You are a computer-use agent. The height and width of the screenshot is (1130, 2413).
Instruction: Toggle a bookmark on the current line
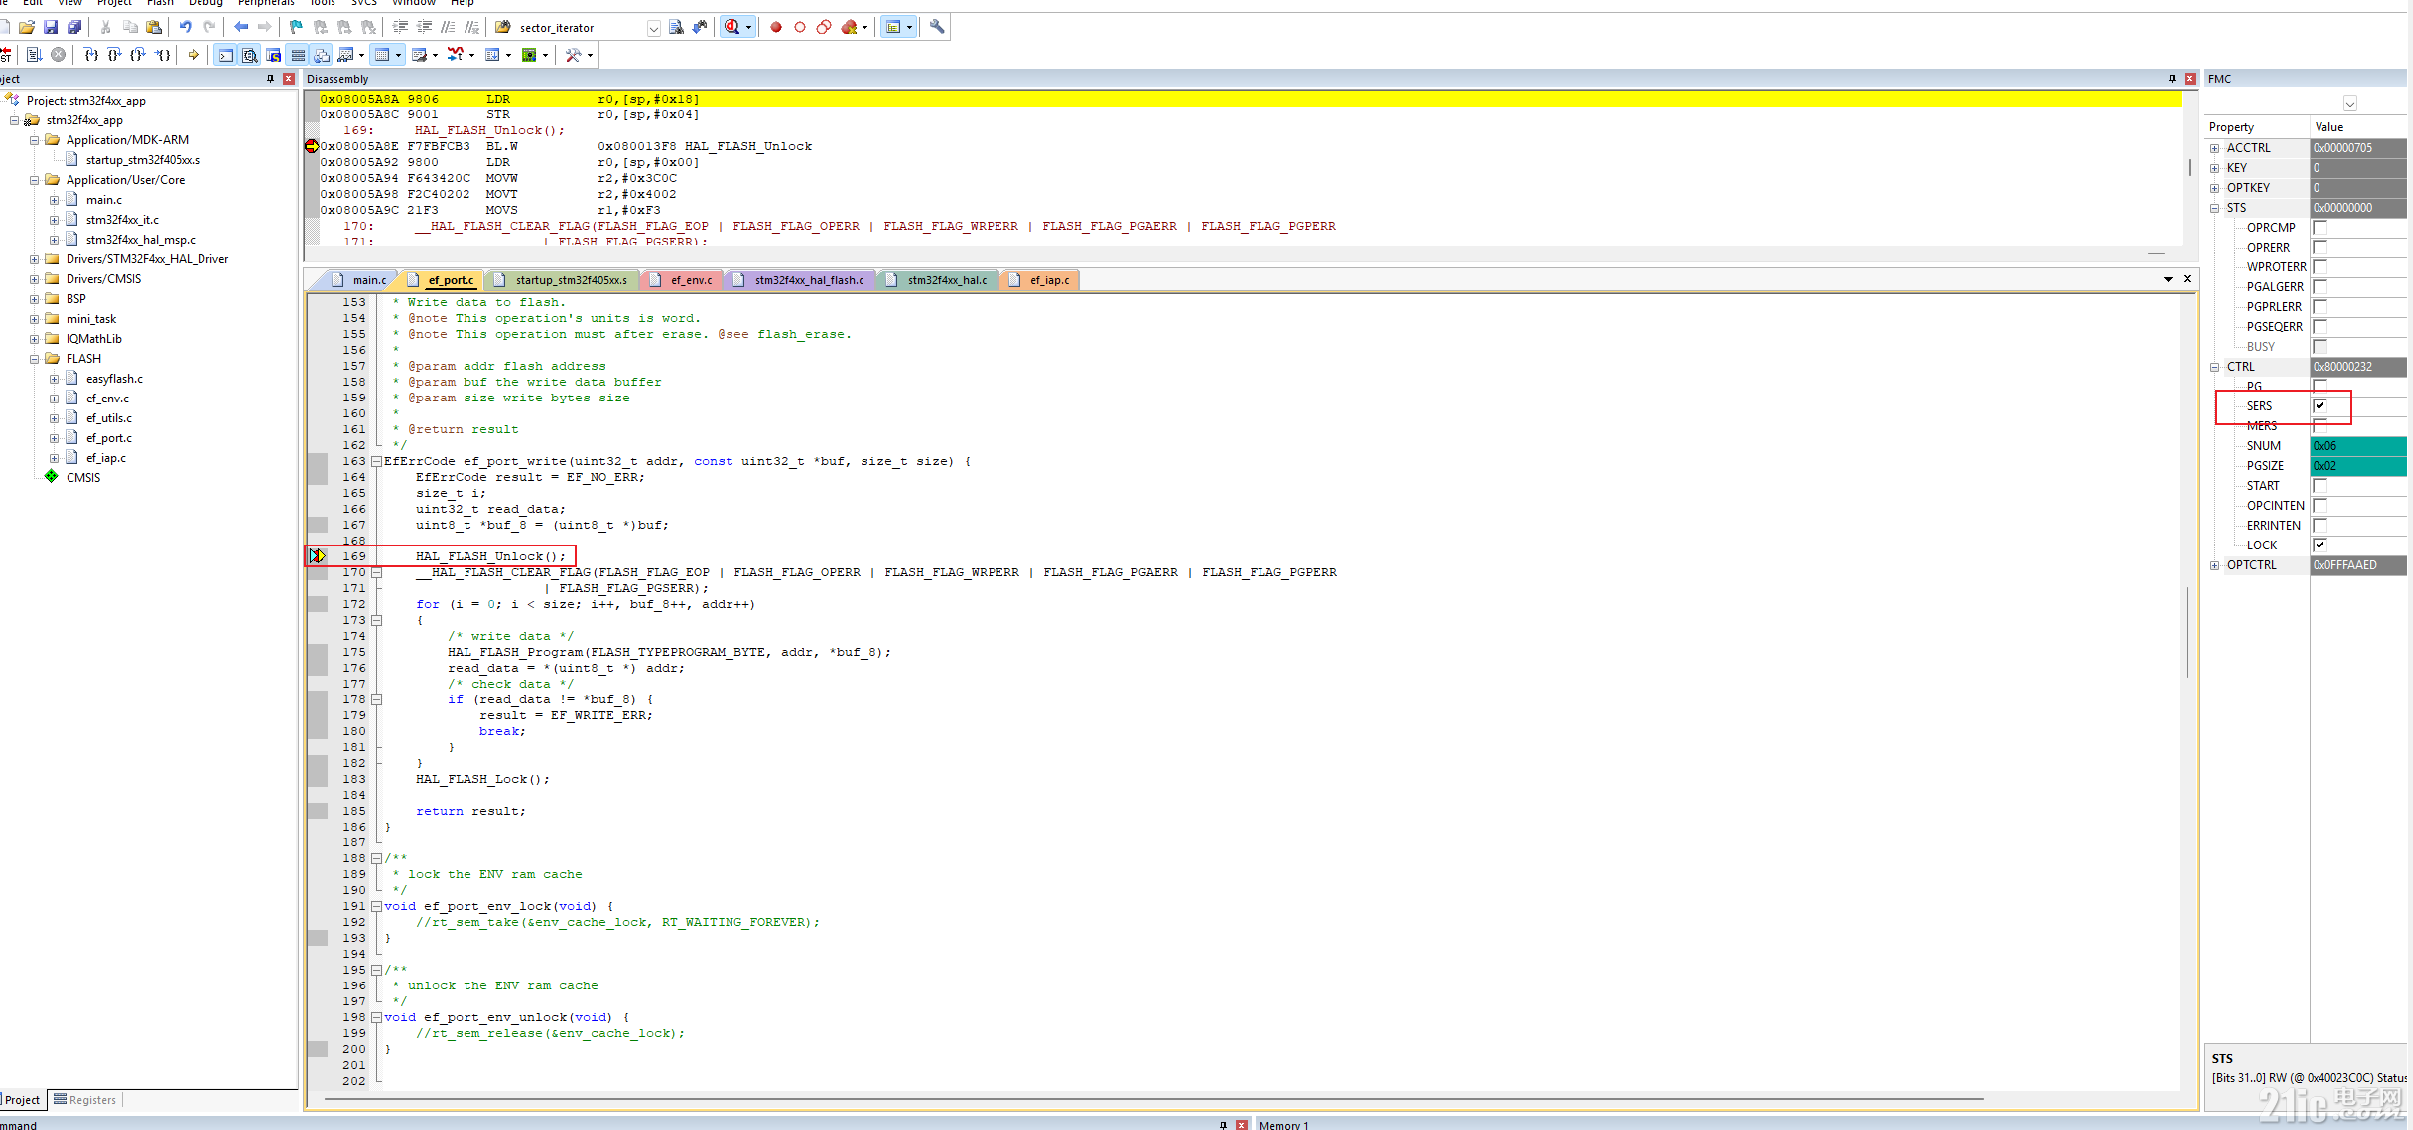pos(296,27)
